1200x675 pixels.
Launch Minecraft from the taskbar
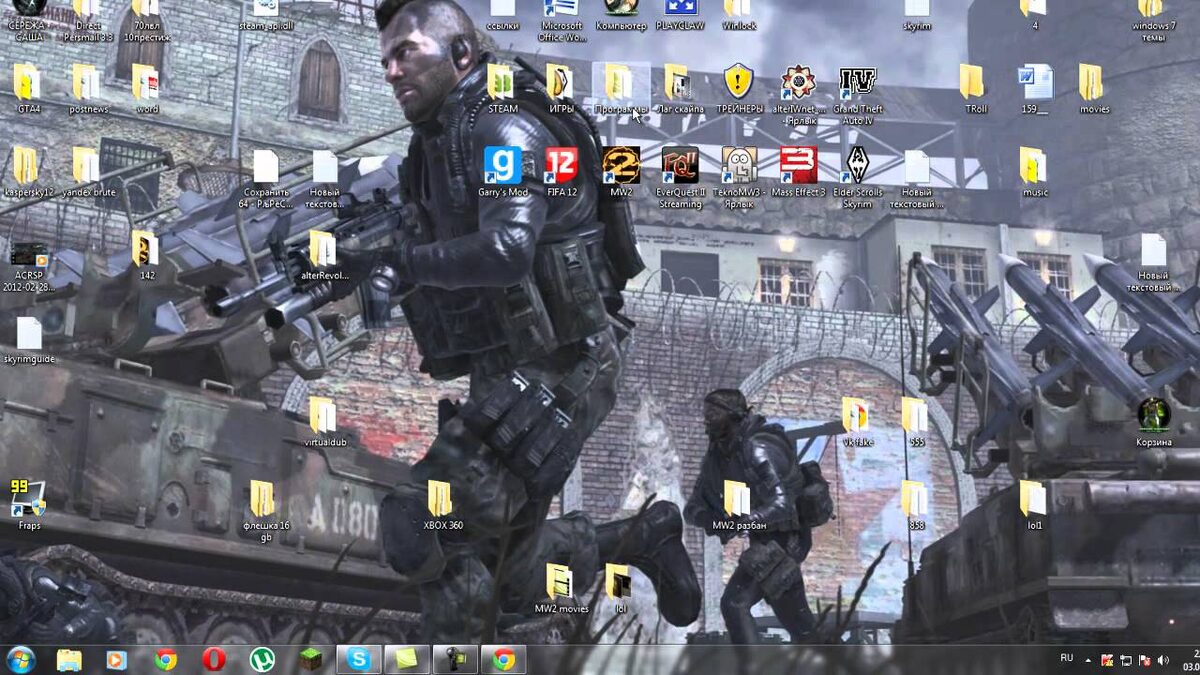tap(311, 660)
